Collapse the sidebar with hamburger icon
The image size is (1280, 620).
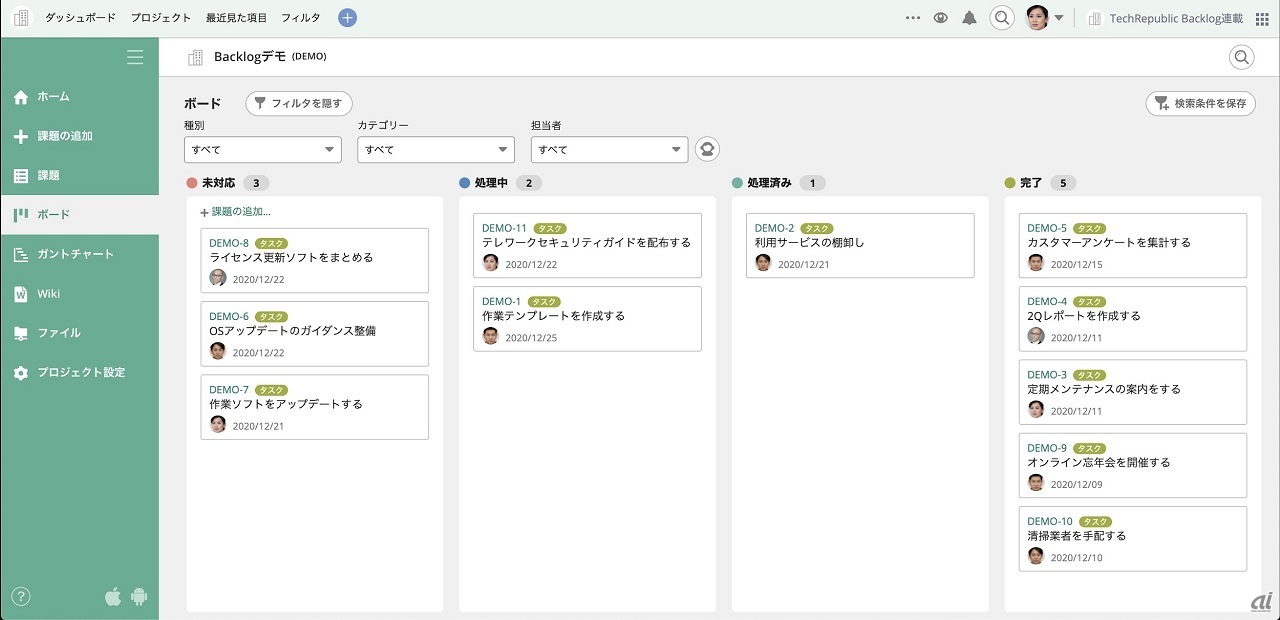(x=135, y=58)
